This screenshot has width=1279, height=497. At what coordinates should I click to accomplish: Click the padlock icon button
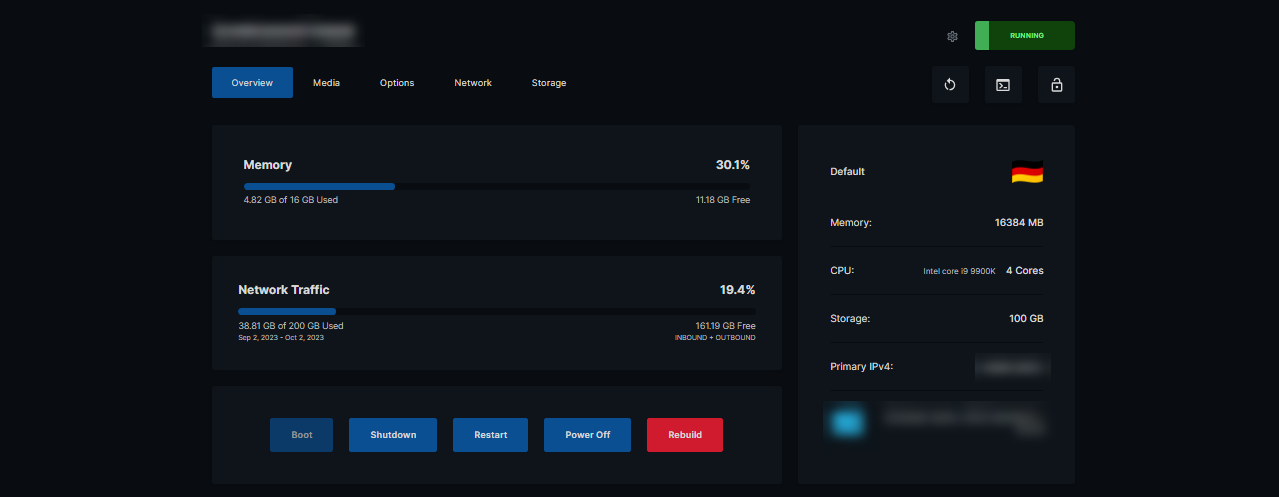click(1056, 85)
